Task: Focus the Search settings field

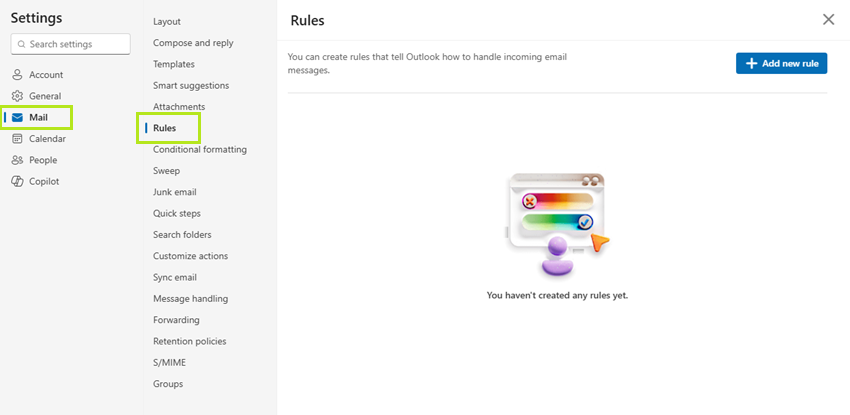Action: coord(70,44)
